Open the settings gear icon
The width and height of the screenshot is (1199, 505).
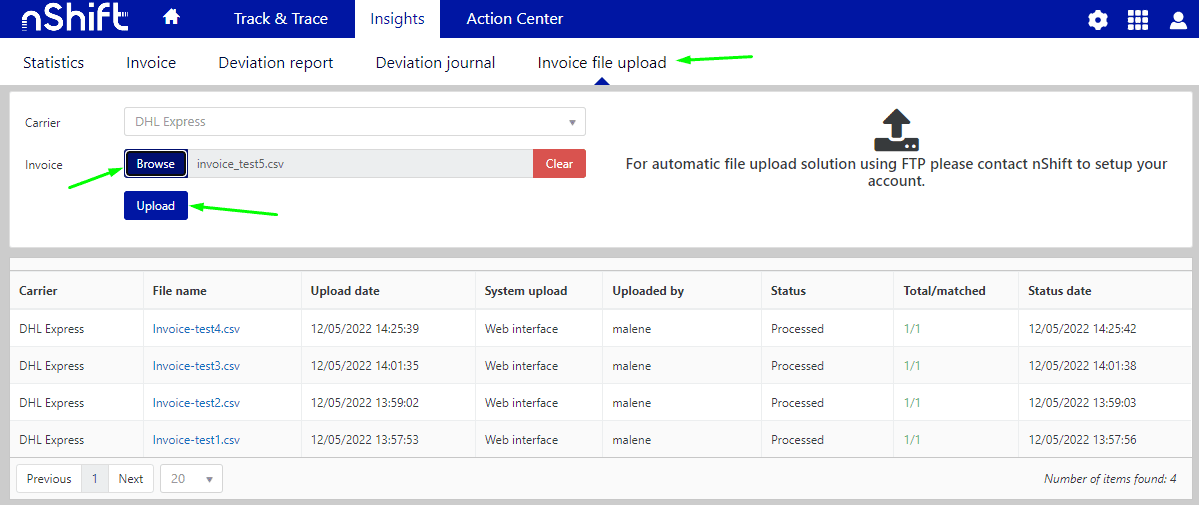[x=1098, y=20]
